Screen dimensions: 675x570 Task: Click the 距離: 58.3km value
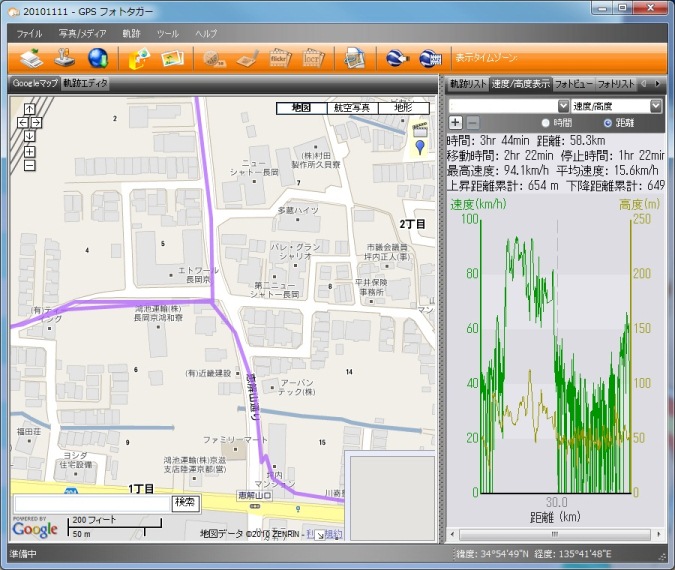click(571, 140)
